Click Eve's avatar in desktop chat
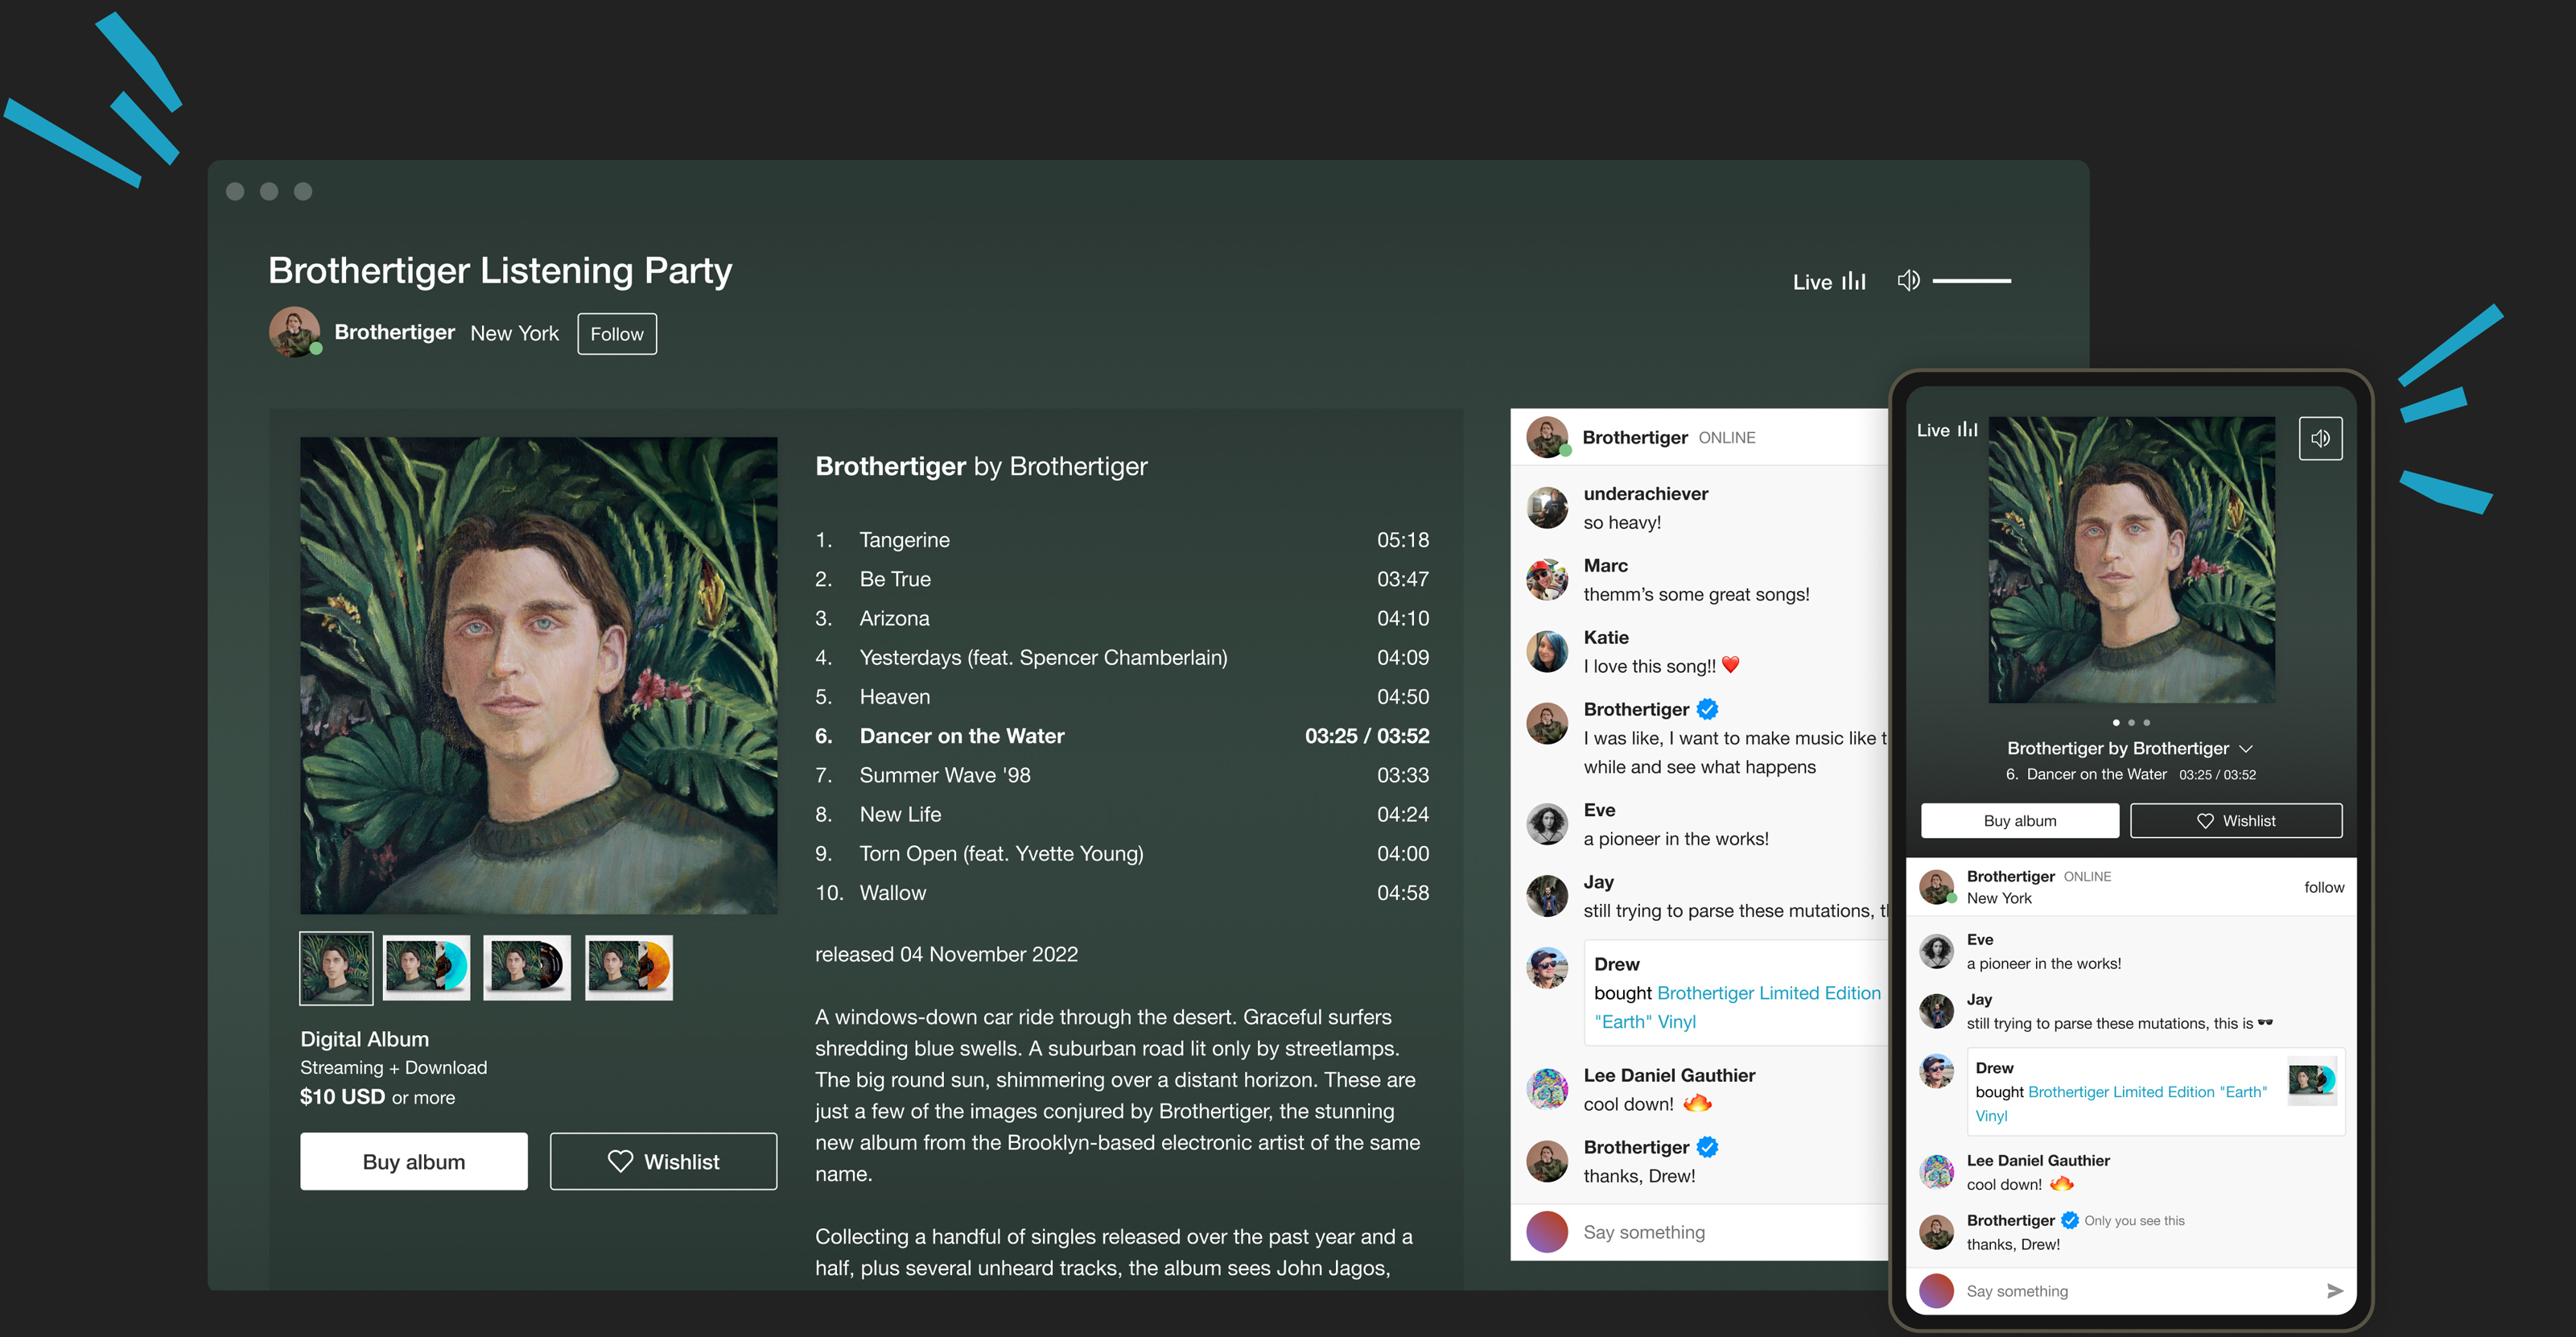The image size is (2576, 1337). (x=1547, y=824)
